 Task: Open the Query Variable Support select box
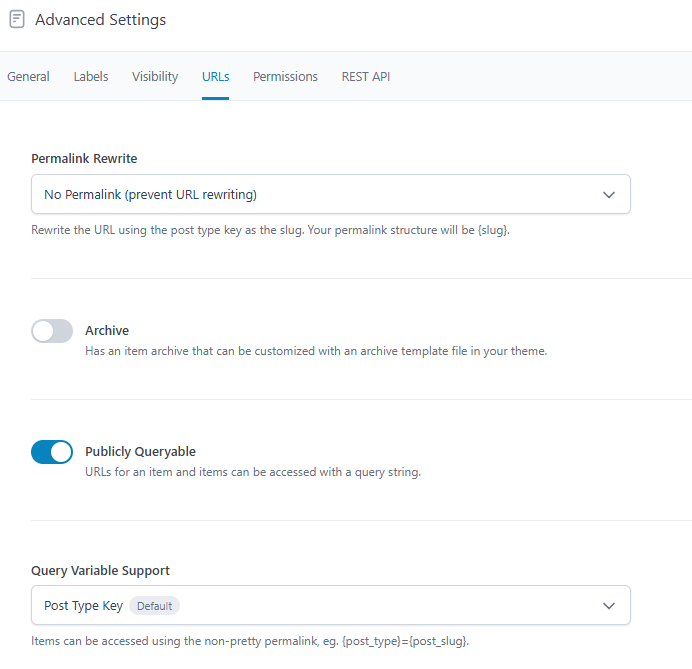[x=330, y=605]
